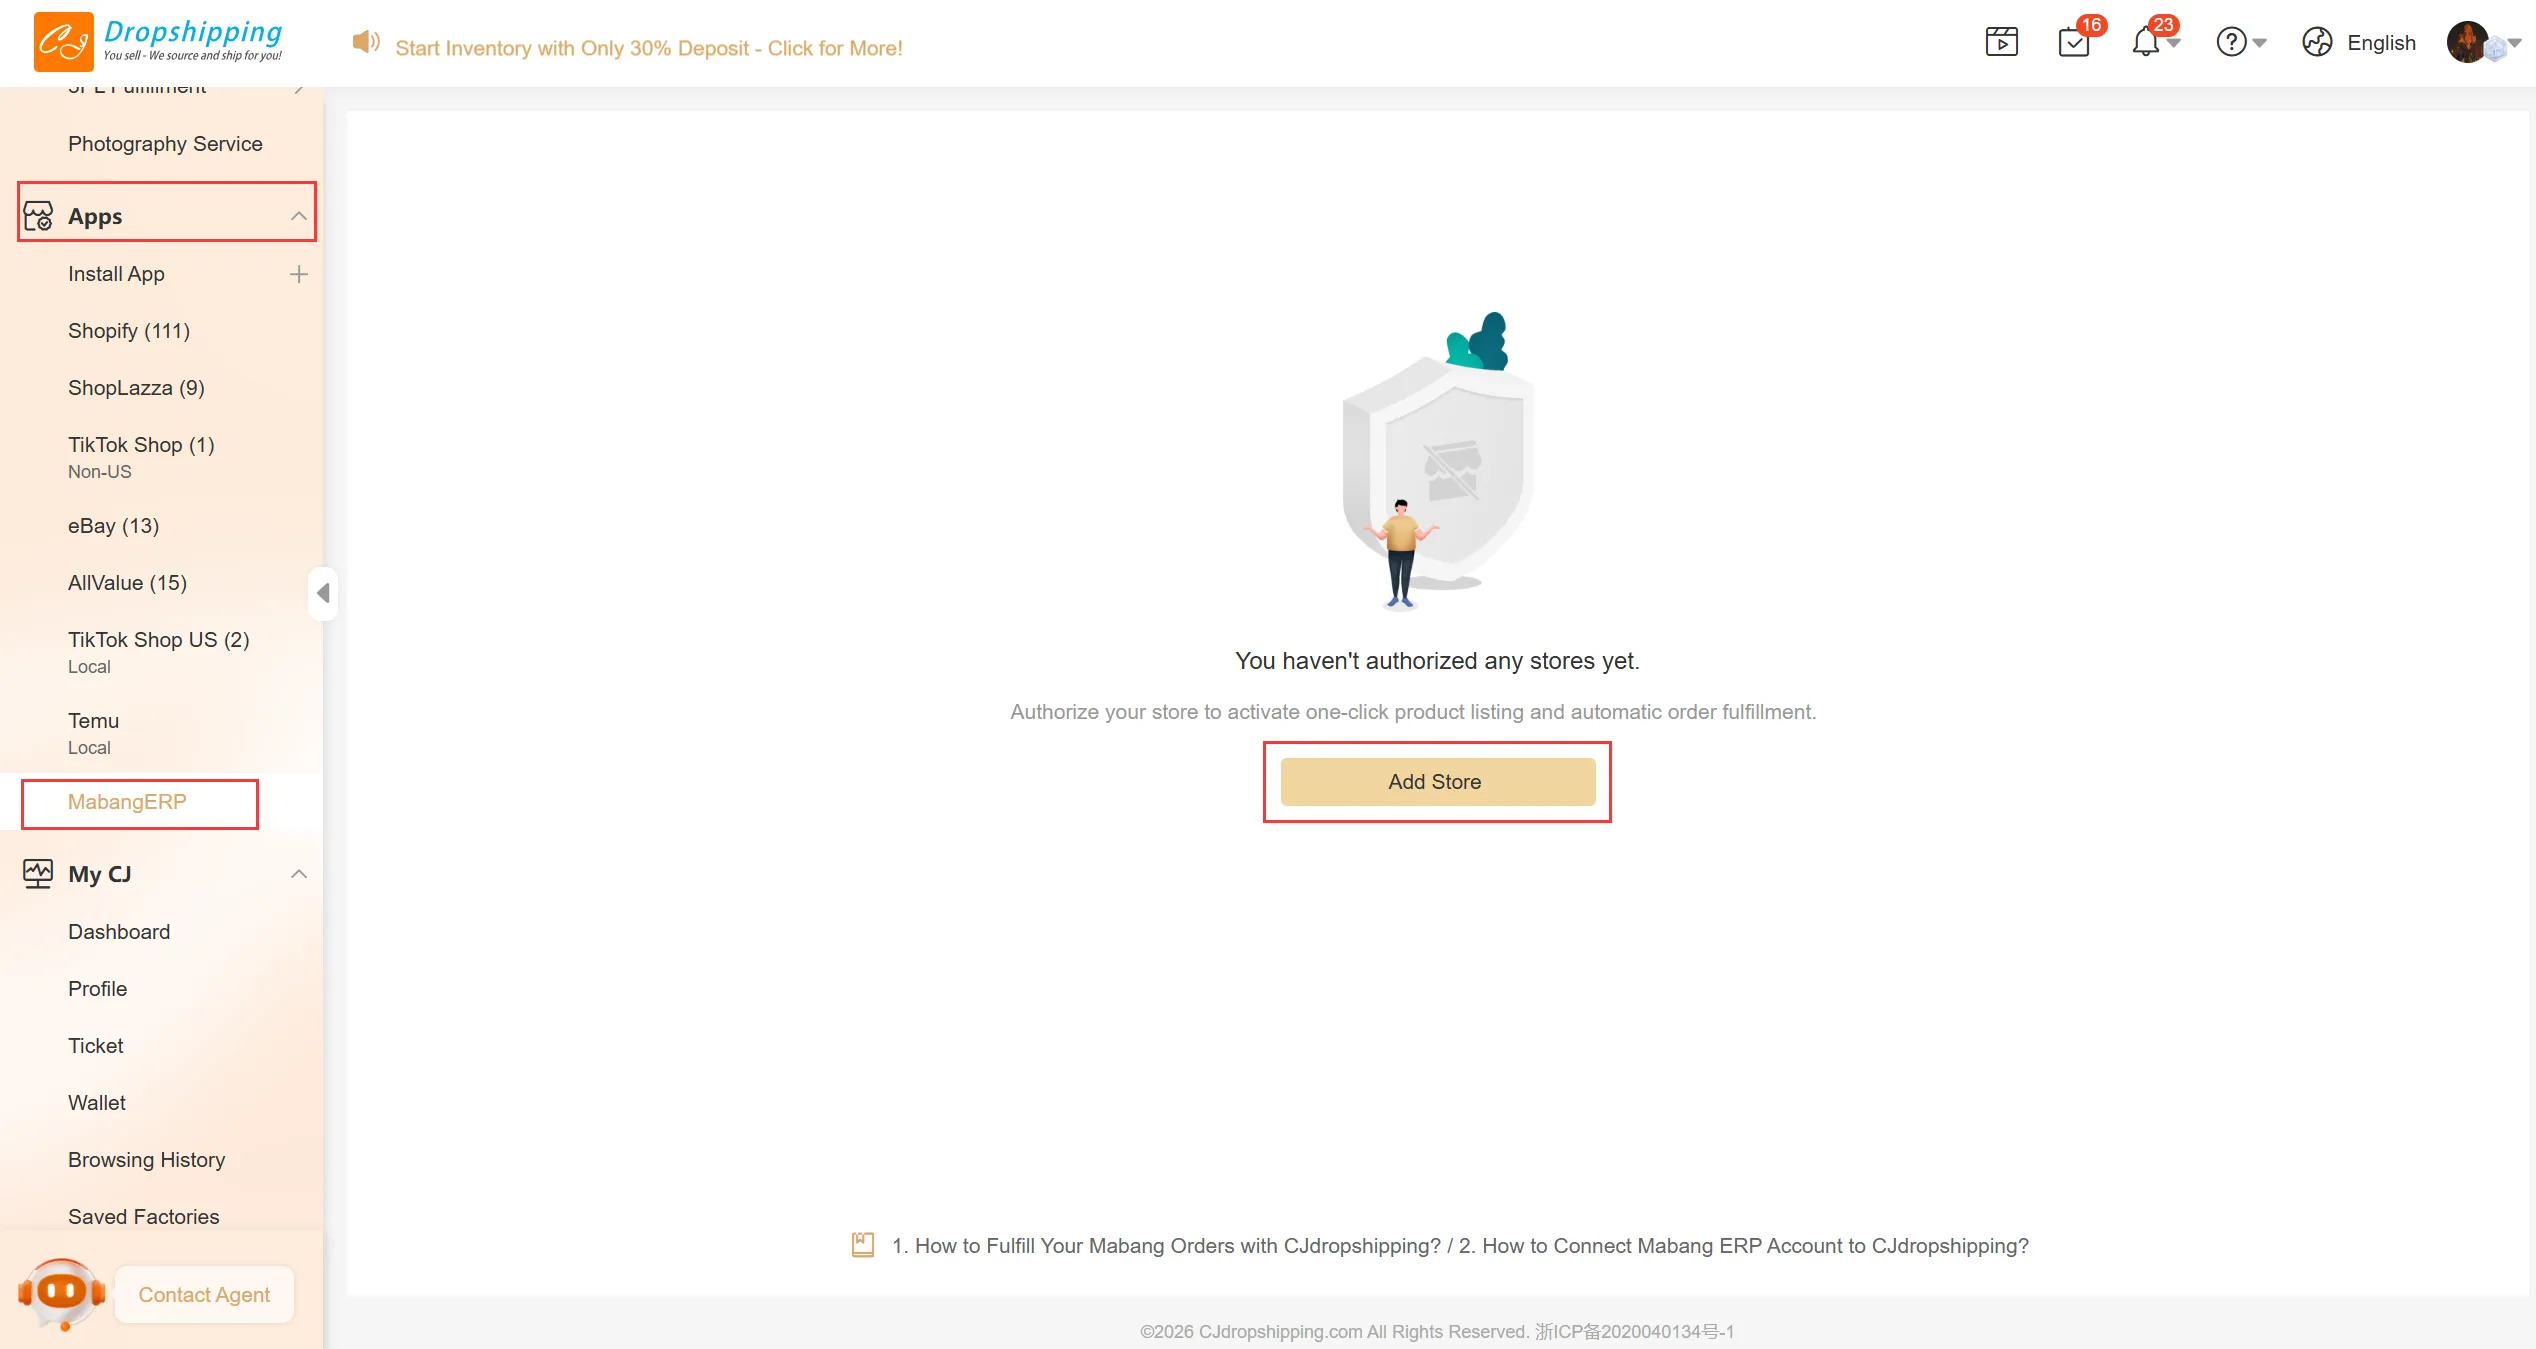This screenshot has height=1349, width=2536.
Task: Click the Contact Agent robot icon
Action: pos(62,1293)
